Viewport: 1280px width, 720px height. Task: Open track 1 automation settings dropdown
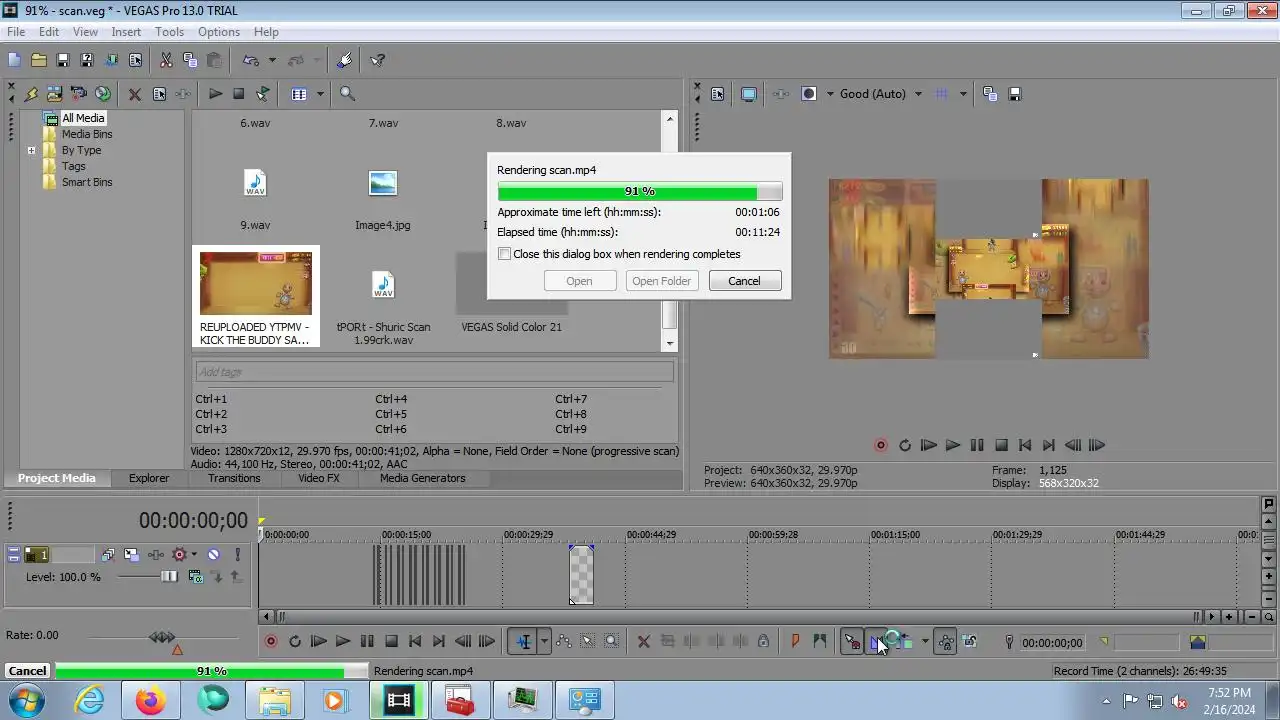click(193, 554)
